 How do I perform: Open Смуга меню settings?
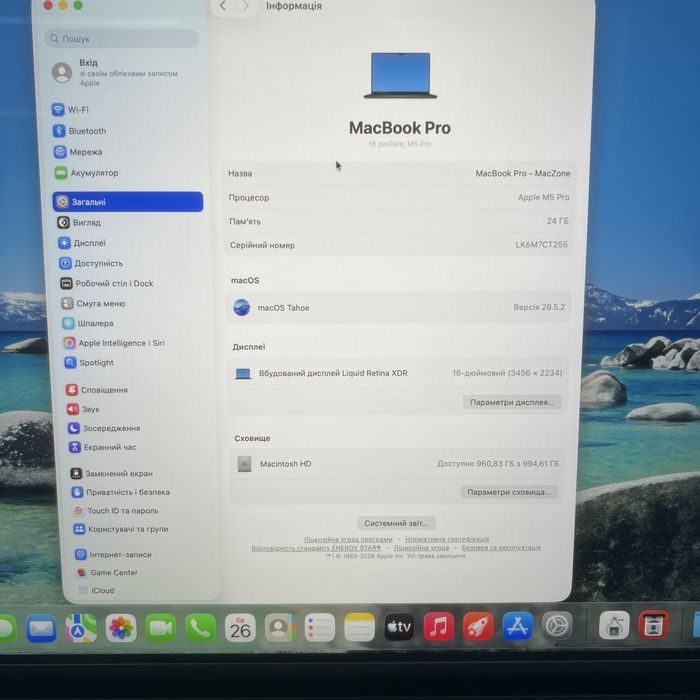point(93,304)
